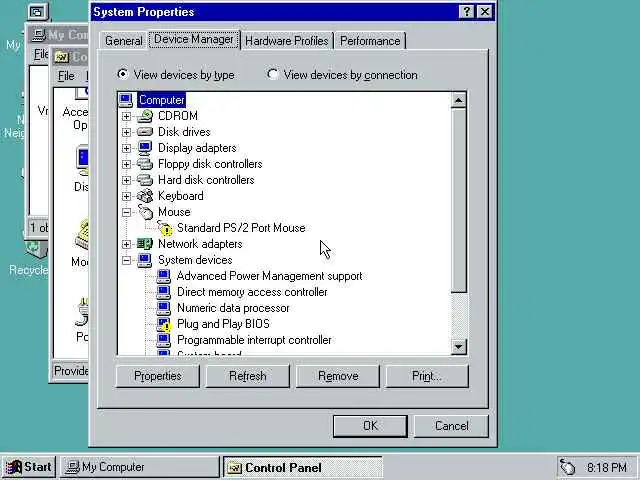Image resolution: width=640 pixels, height=480 pixels.
Task: Collapse the Mouse branch
Action: click(127, 212)
